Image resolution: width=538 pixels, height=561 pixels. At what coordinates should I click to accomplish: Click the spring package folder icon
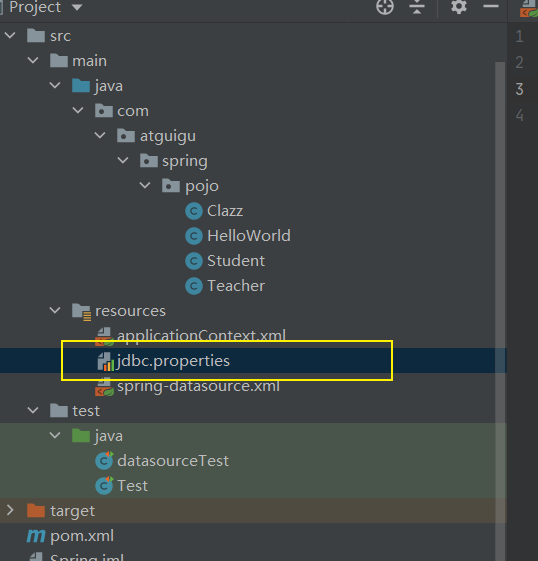tap(149, 161)
